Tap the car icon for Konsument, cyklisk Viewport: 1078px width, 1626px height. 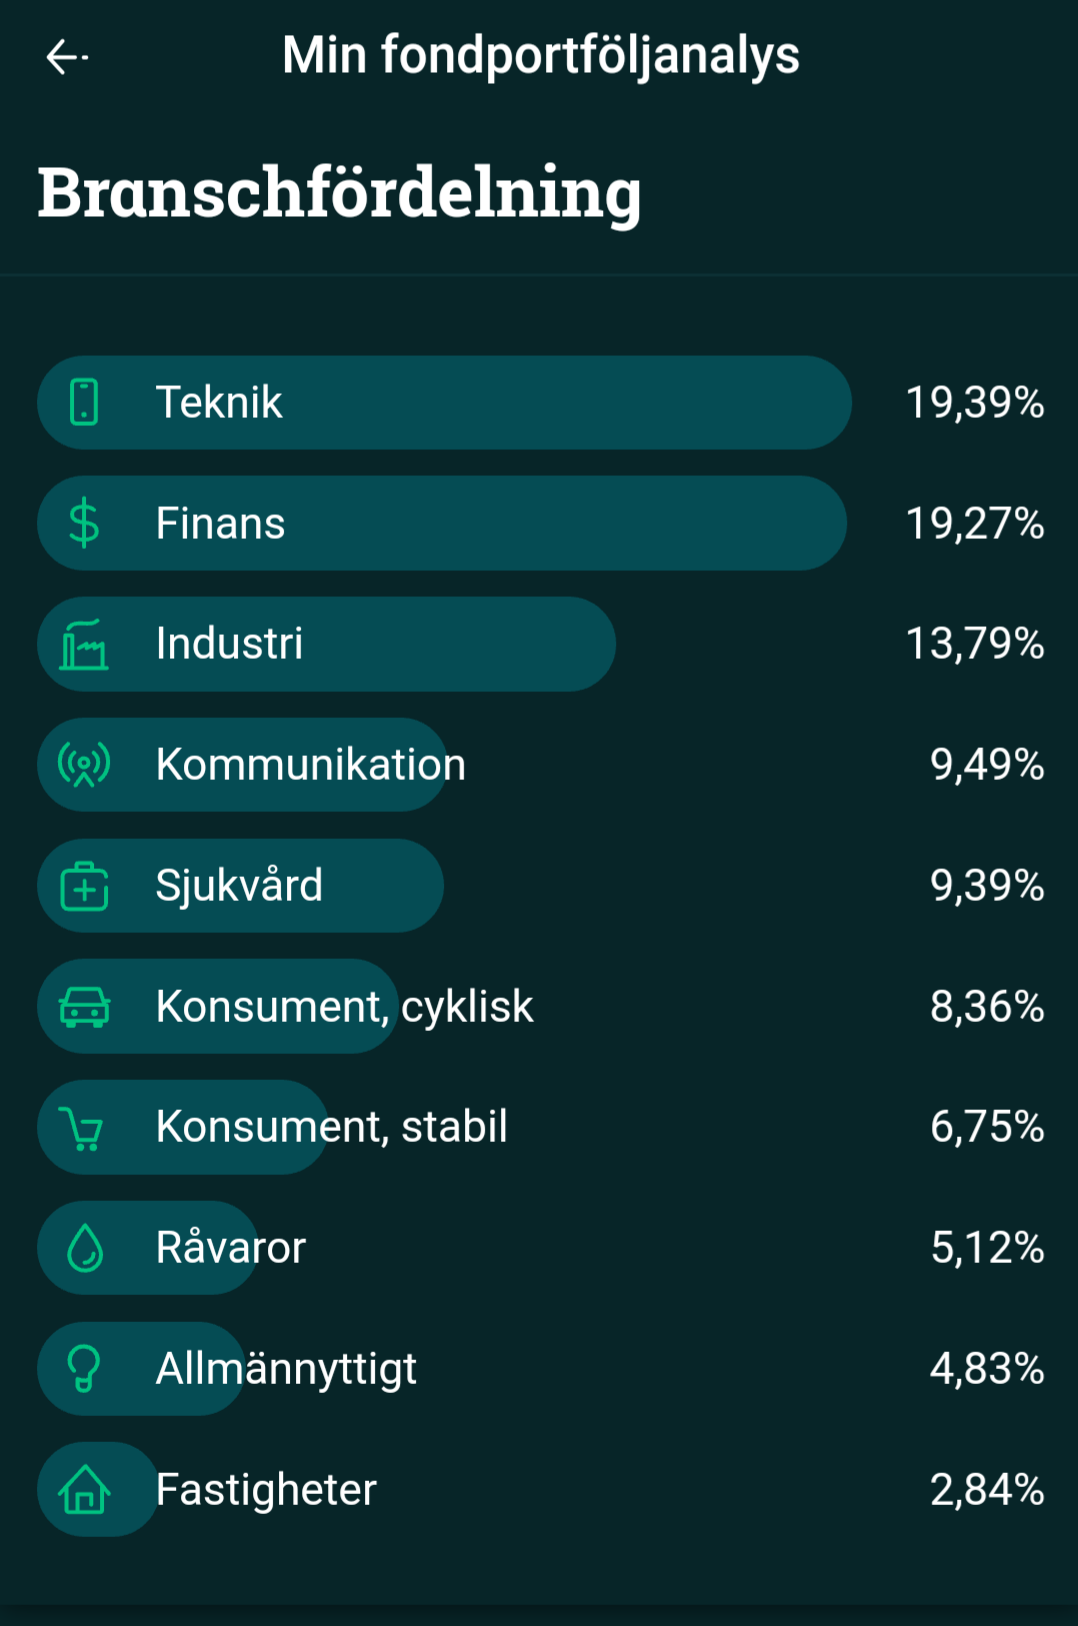[84, 1007]
